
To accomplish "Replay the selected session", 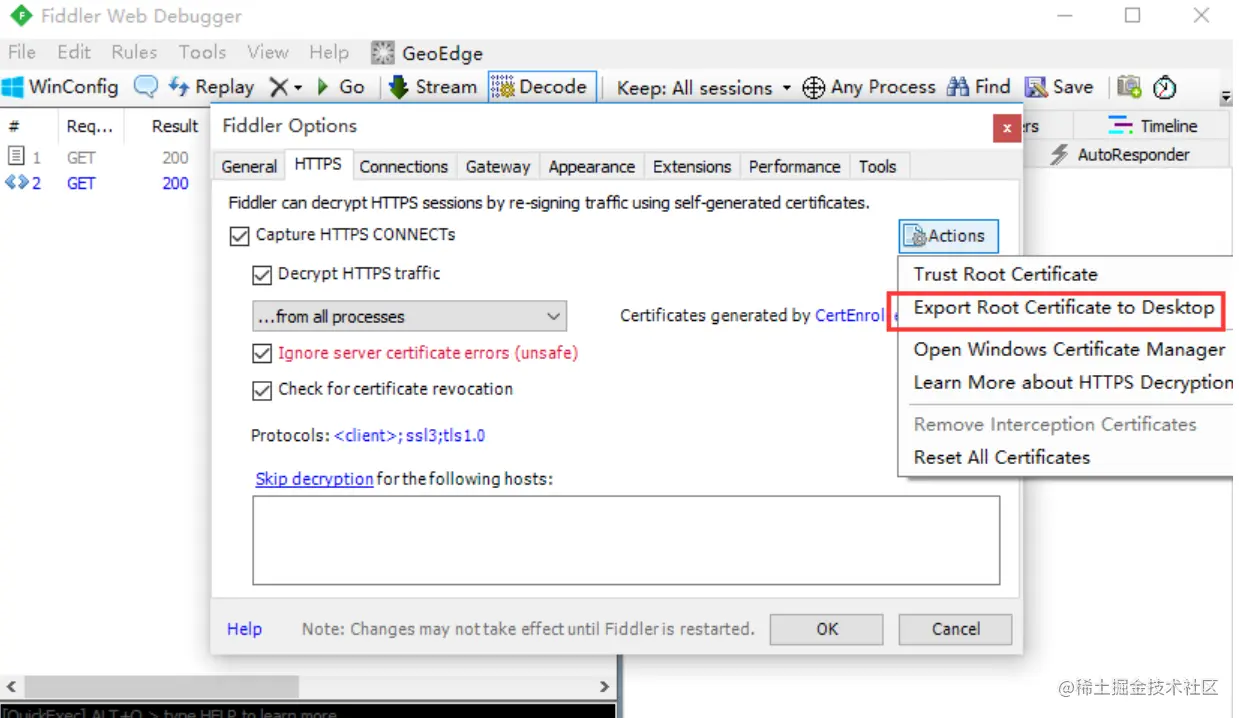I will (211, 87).
